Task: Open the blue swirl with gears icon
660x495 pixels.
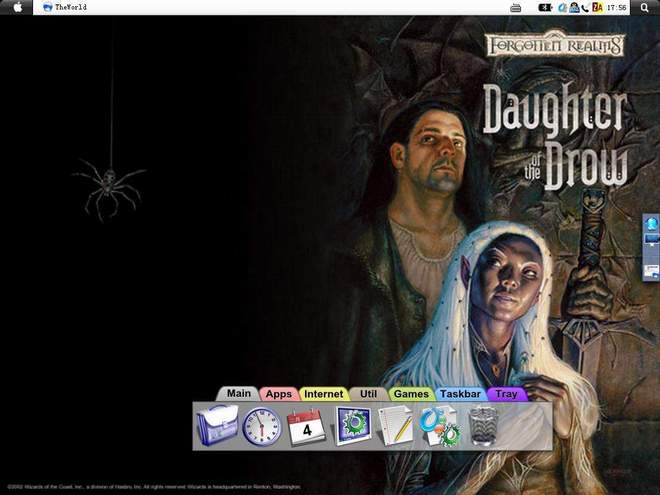Action: 440,426
